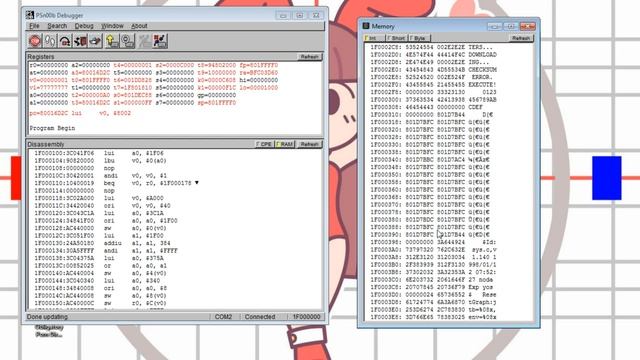Select disassembly line 1F000150 sw r0
The height and width of the screenshot is (360, 640).
(100, 303)
